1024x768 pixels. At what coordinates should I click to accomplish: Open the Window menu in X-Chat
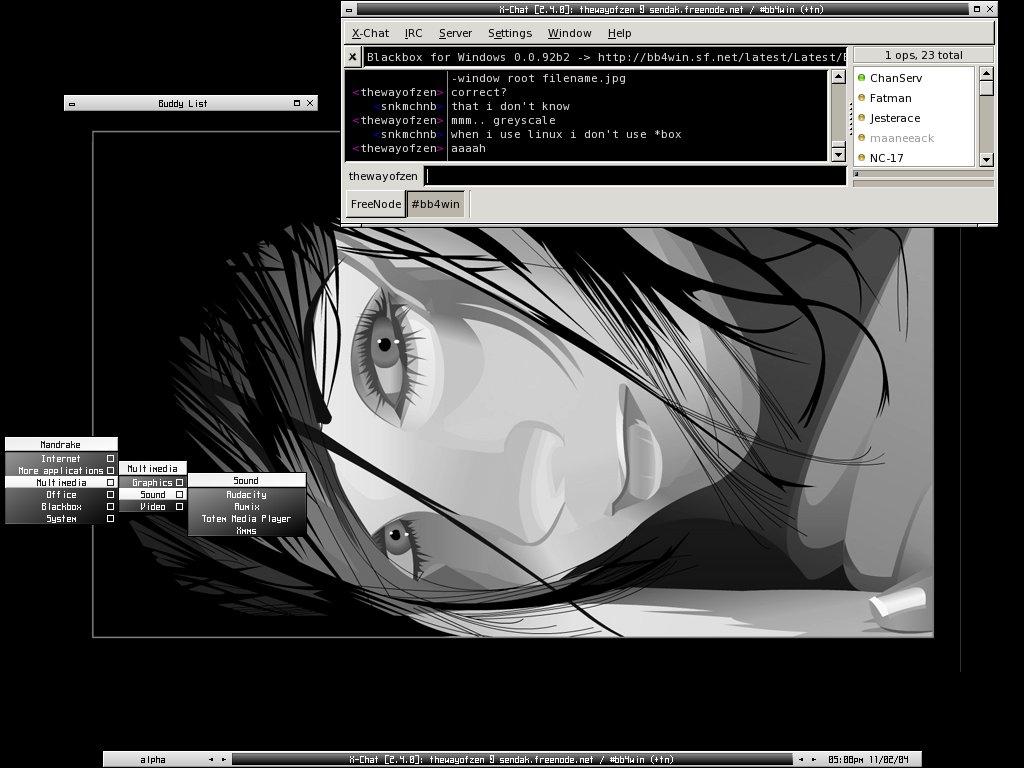click(x=569, y=33)
